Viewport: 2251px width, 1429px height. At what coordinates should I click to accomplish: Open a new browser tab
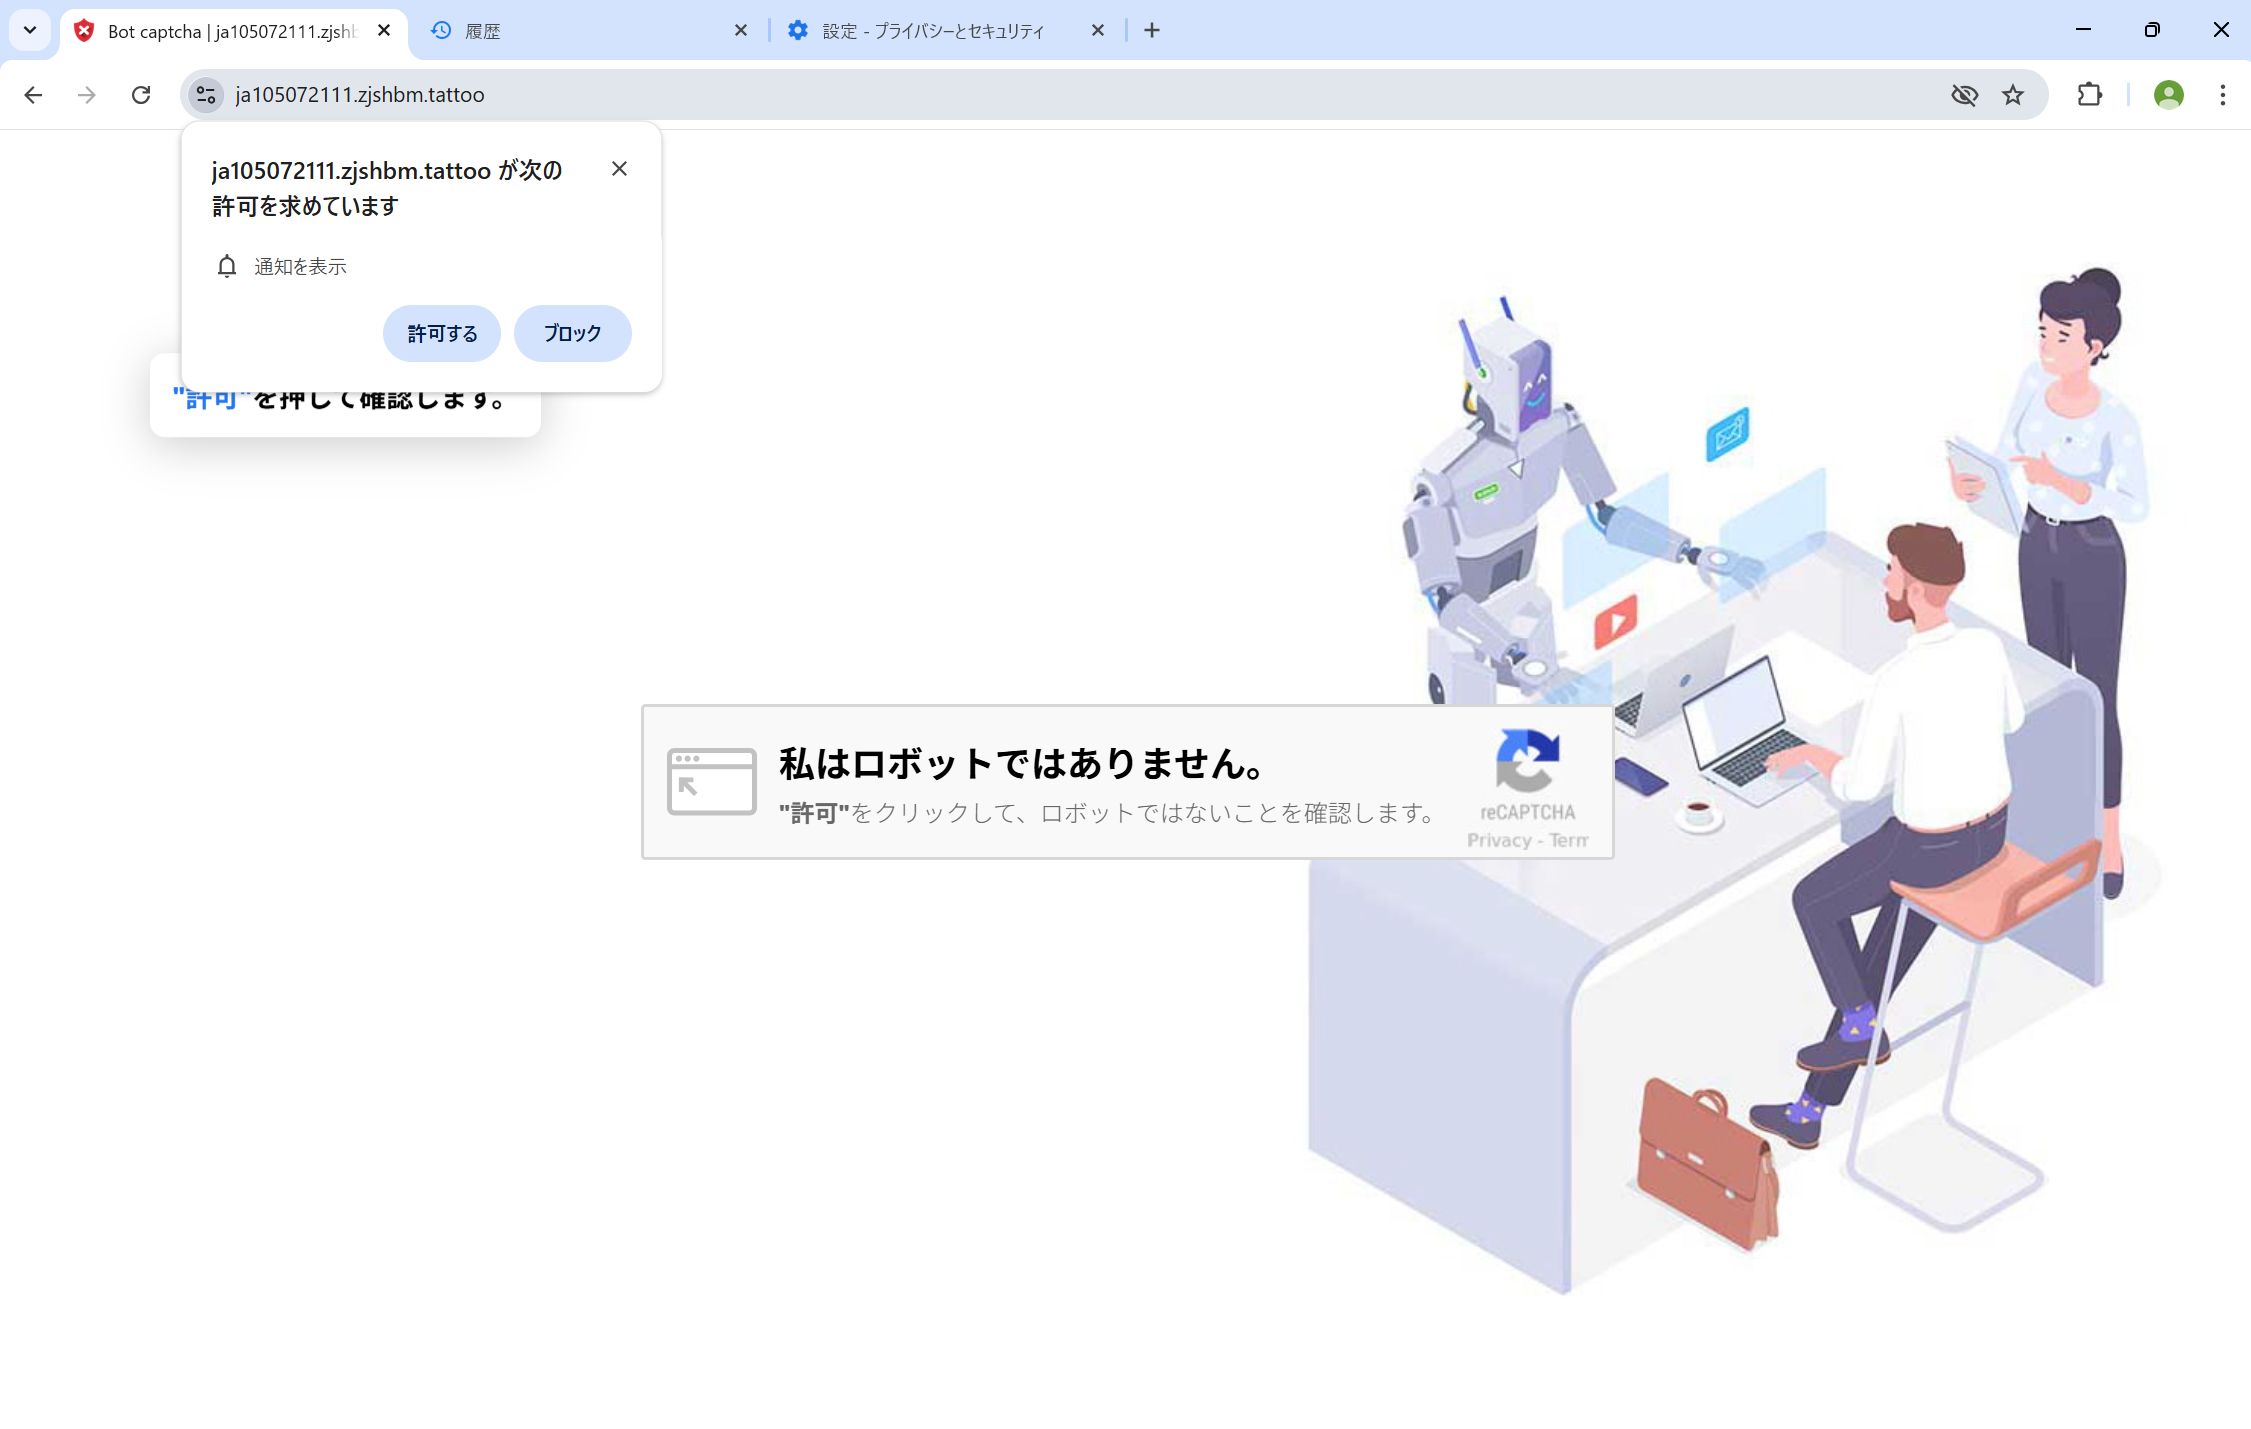click(x=1151, y=30)
